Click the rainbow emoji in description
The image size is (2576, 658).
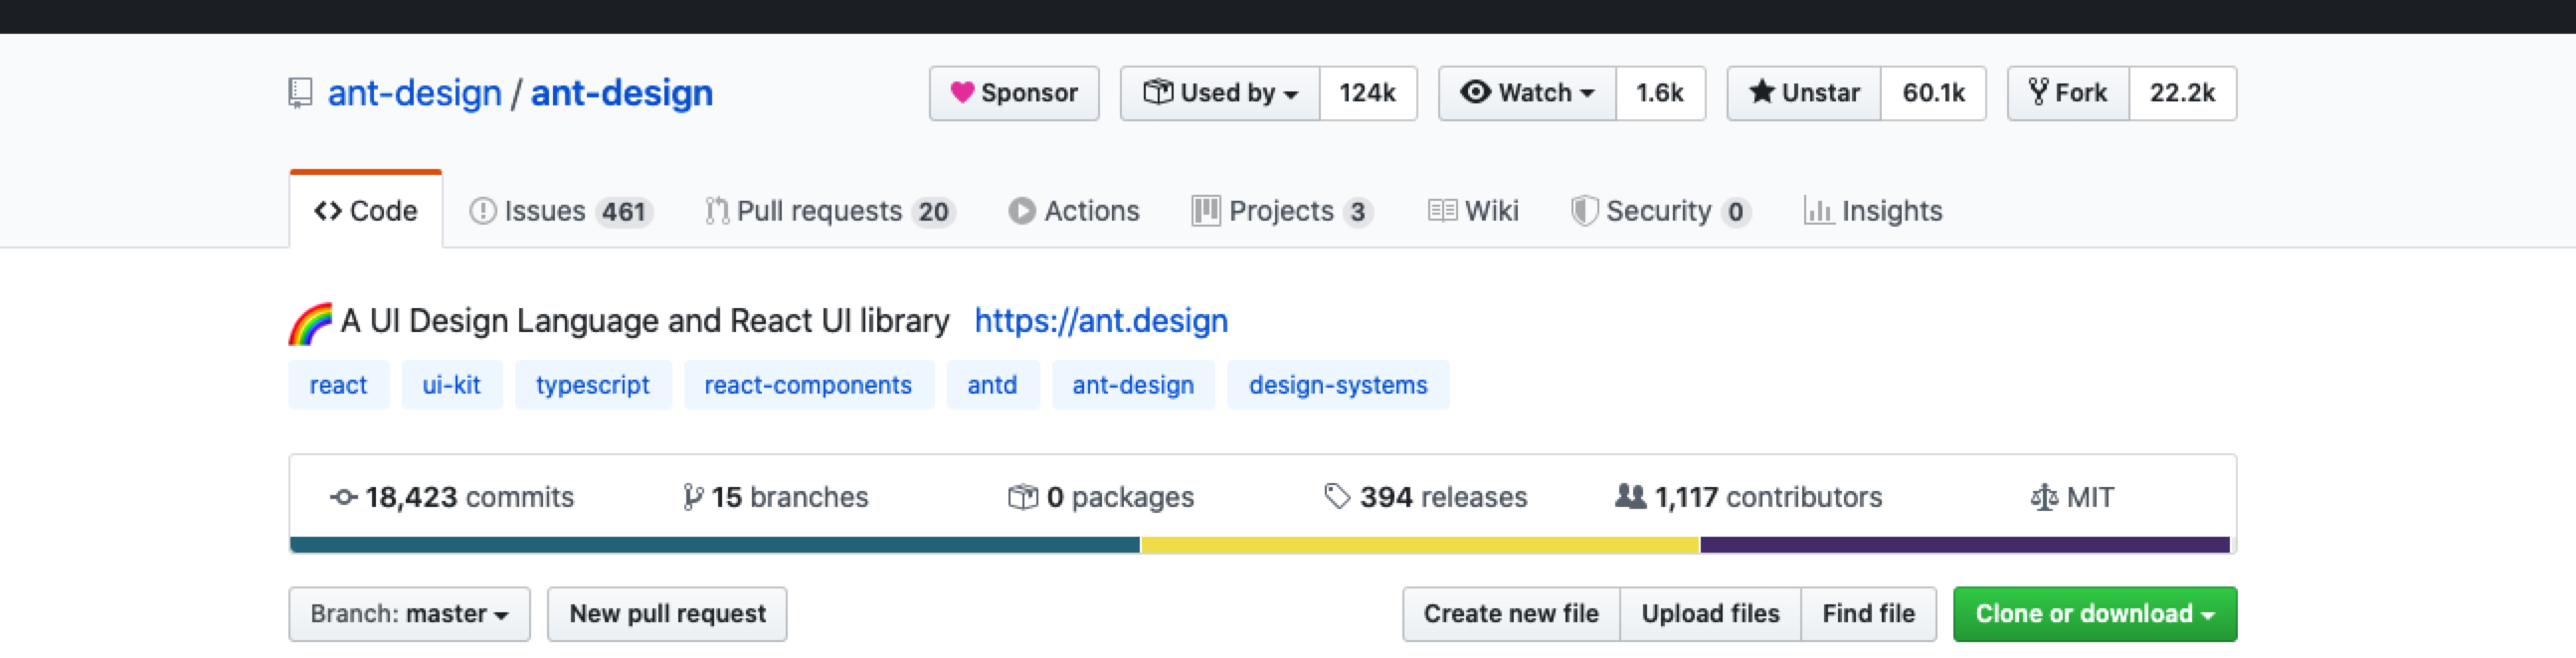310,323
